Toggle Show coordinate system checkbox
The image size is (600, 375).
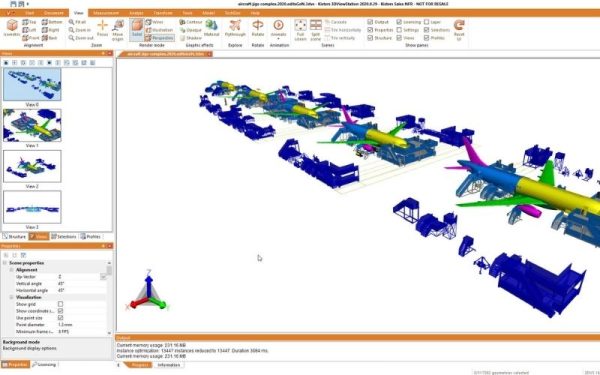[60, 311]
